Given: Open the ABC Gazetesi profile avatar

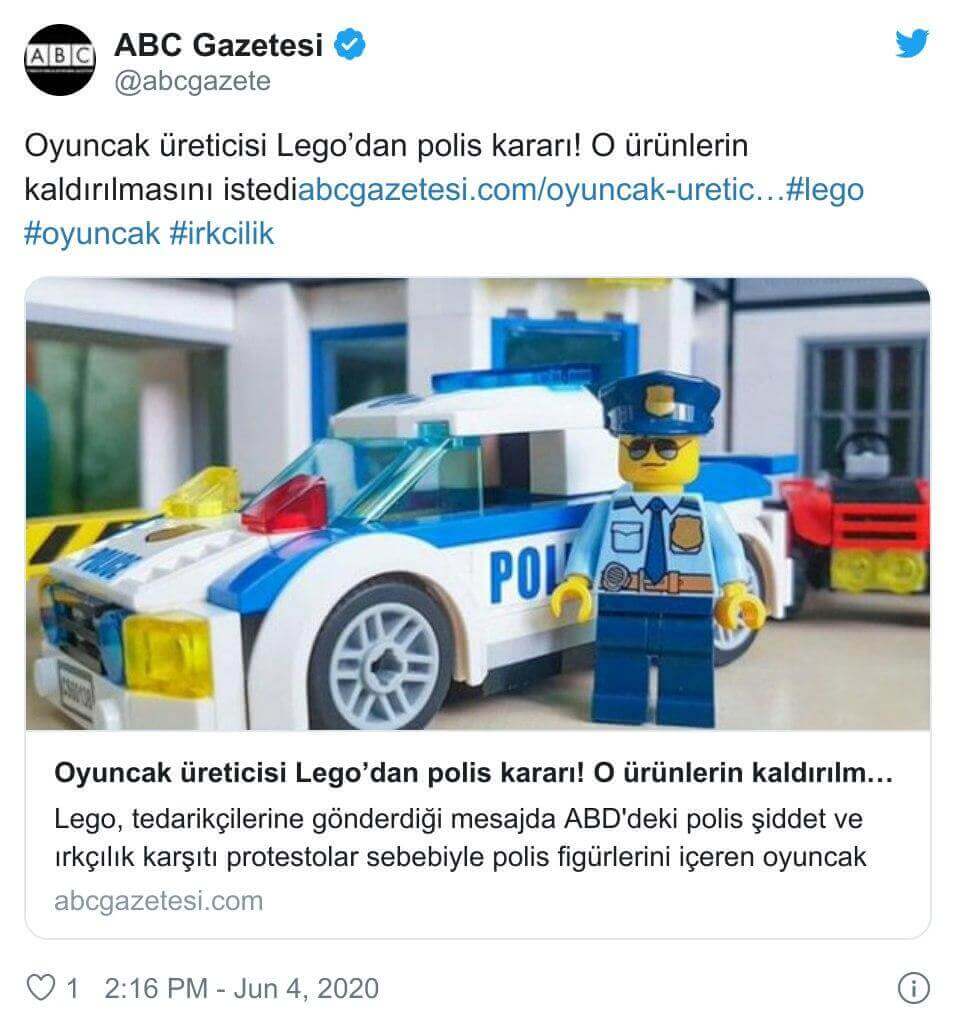Looking at the screenshot, I should (60, 60).
